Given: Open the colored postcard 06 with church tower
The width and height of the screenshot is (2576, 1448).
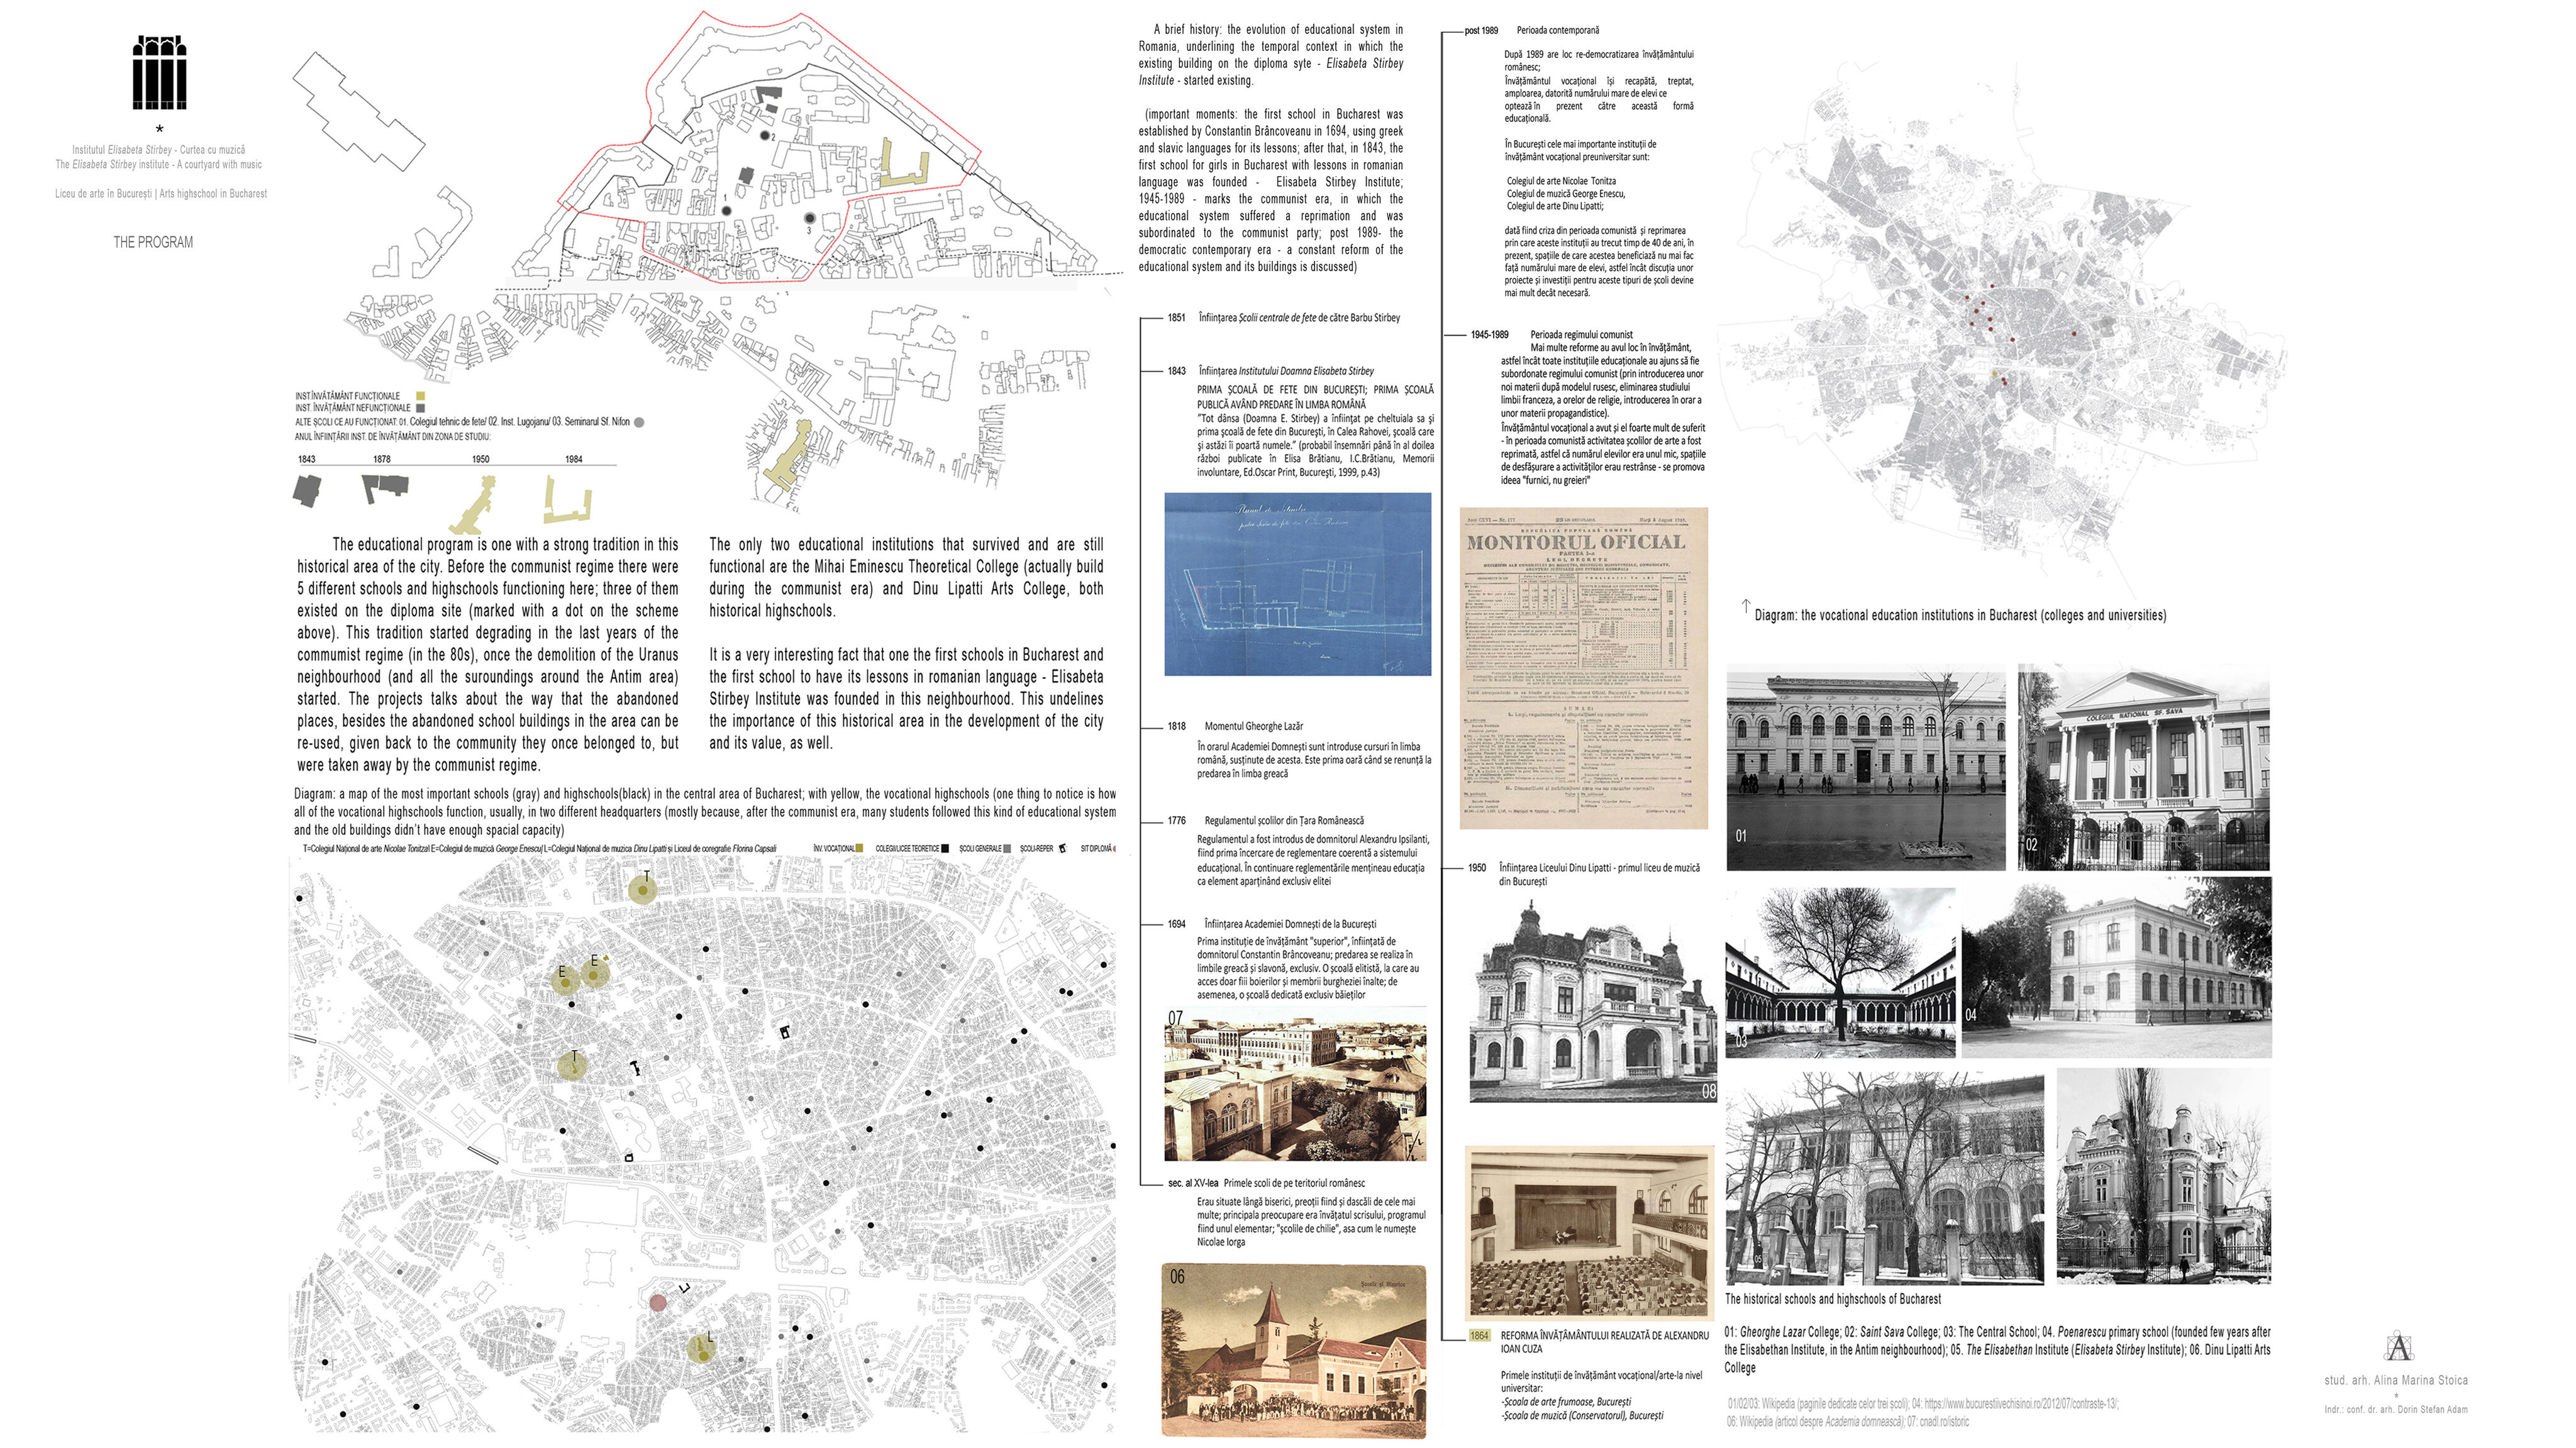Looking at the screenshot, I should pyautogui.click(x=1294, y=1350).
